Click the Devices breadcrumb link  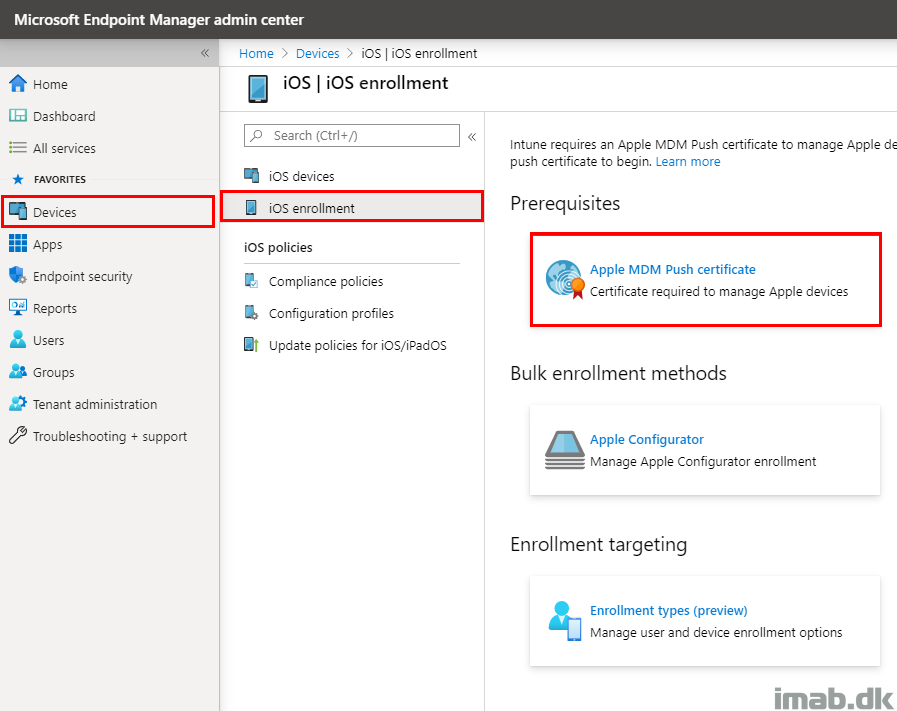pyautogui.click(x=317, y=53)
